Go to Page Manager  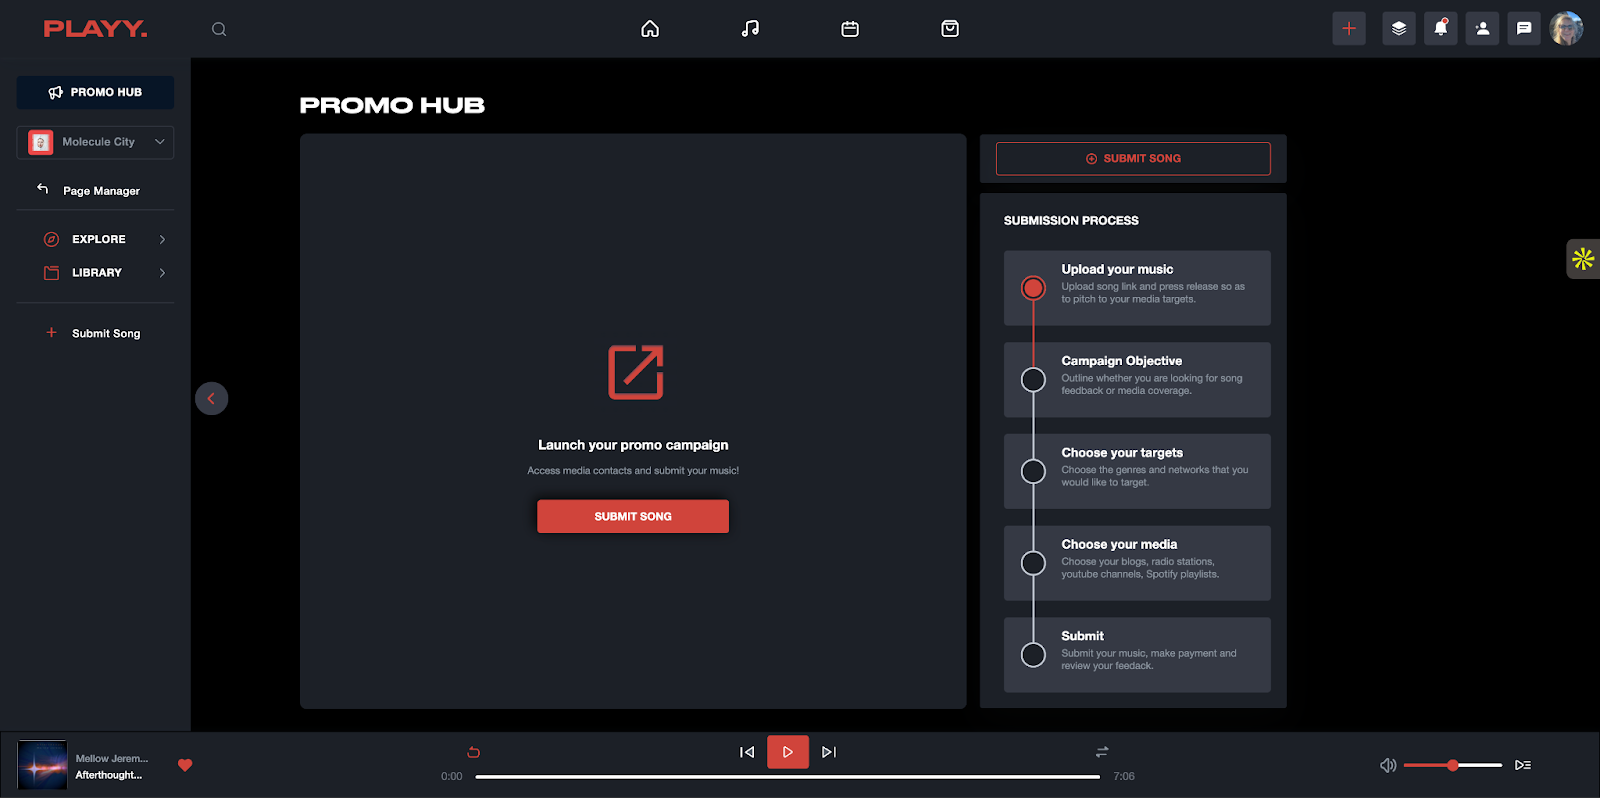[100, 190]
